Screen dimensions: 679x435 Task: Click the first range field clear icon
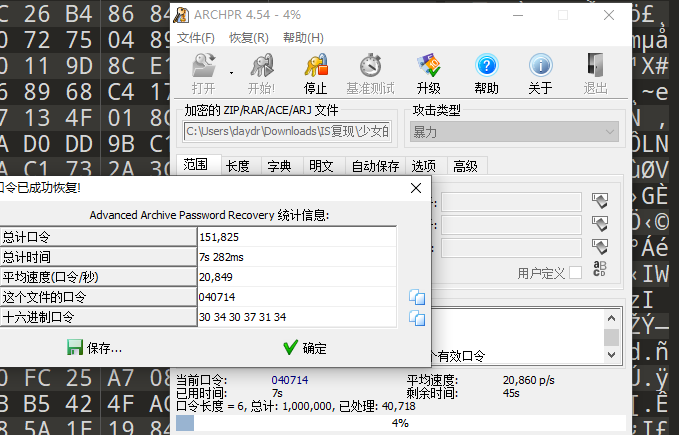[600, 201]
